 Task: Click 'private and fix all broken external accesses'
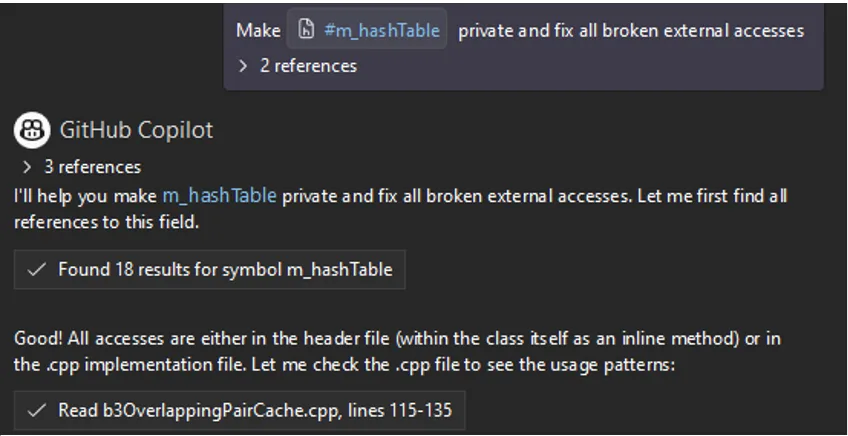click(x=631, y=30)
